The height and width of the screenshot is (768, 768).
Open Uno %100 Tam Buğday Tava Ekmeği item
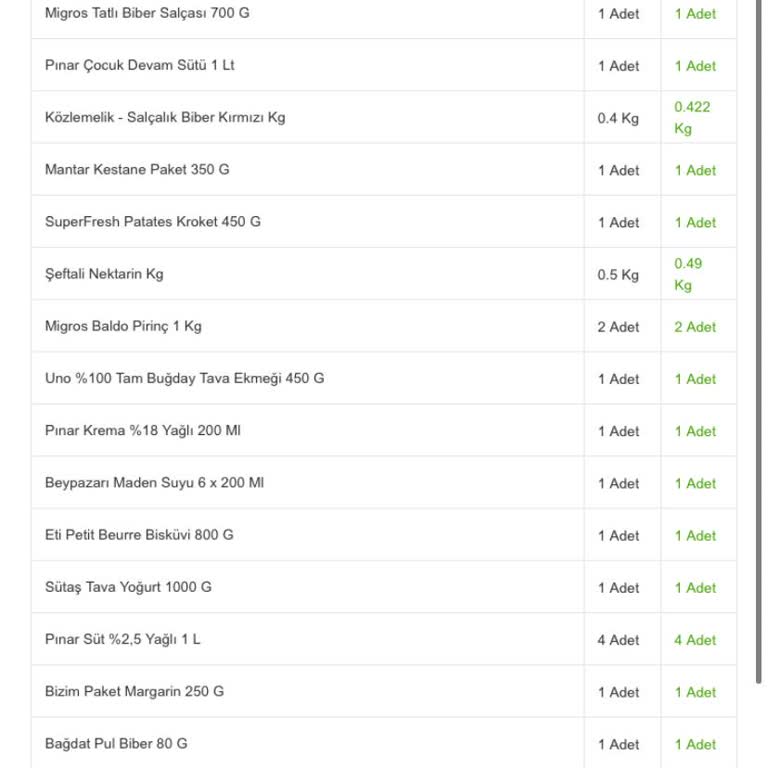(x=184, y=378)
